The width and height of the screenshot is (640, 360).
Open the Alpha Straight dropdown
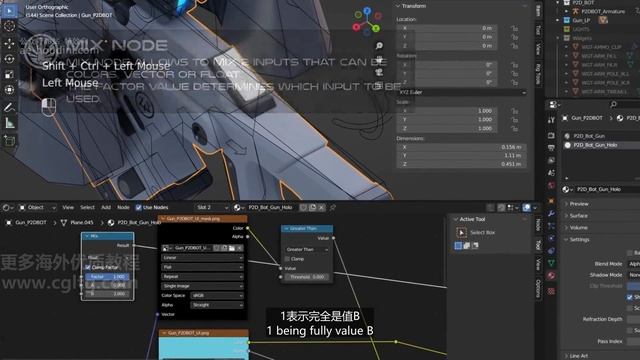click(217, 305)
